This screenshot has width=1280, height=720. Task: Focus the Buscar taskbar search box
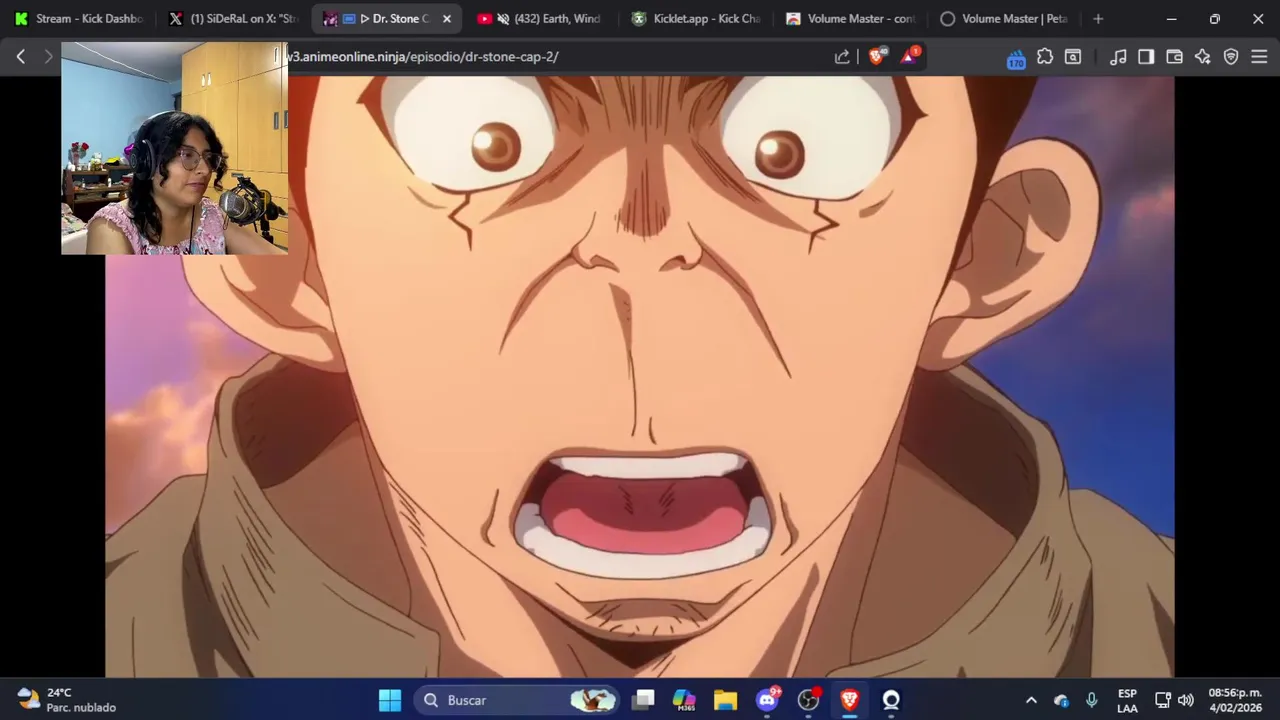[516, 700]
